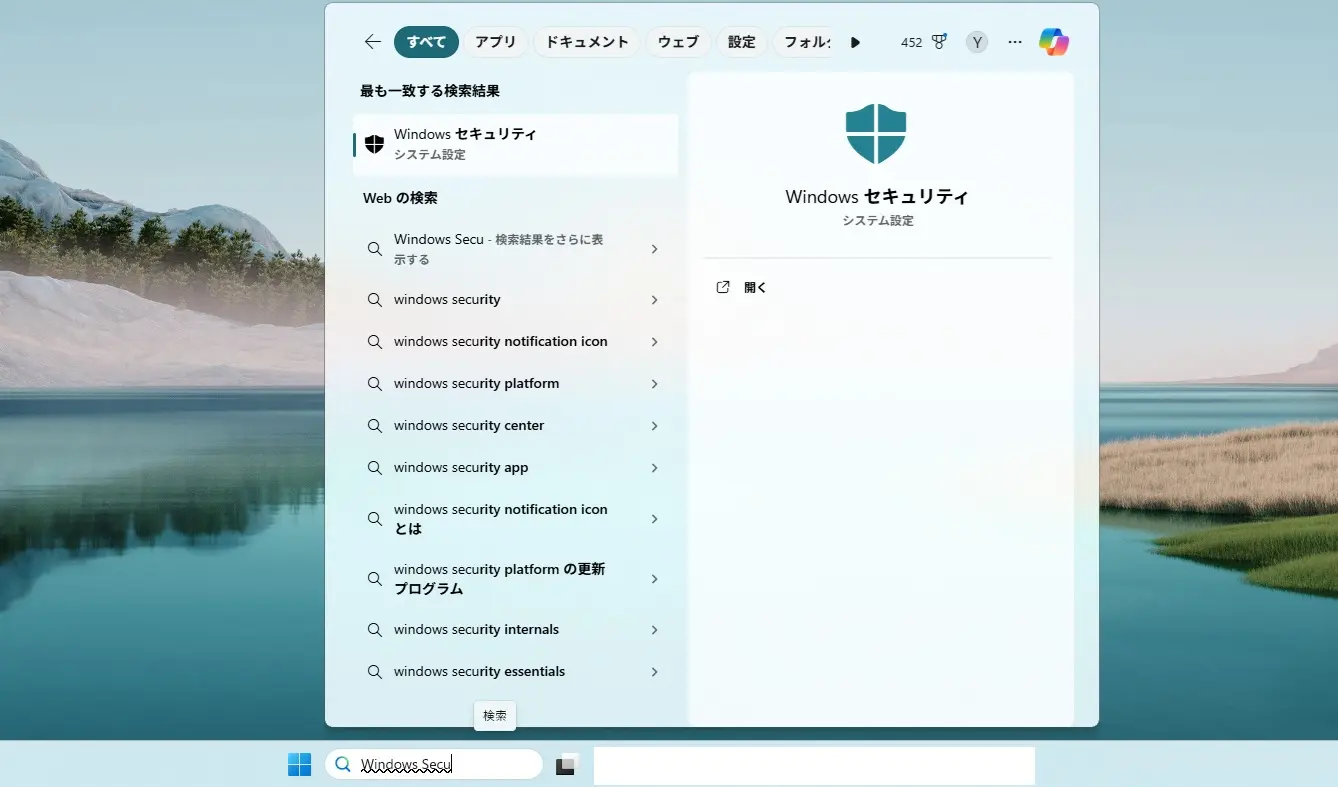Open Task View on the taskbar
The height and width of the screenshot is (787, 1338).
pos(567,764)
